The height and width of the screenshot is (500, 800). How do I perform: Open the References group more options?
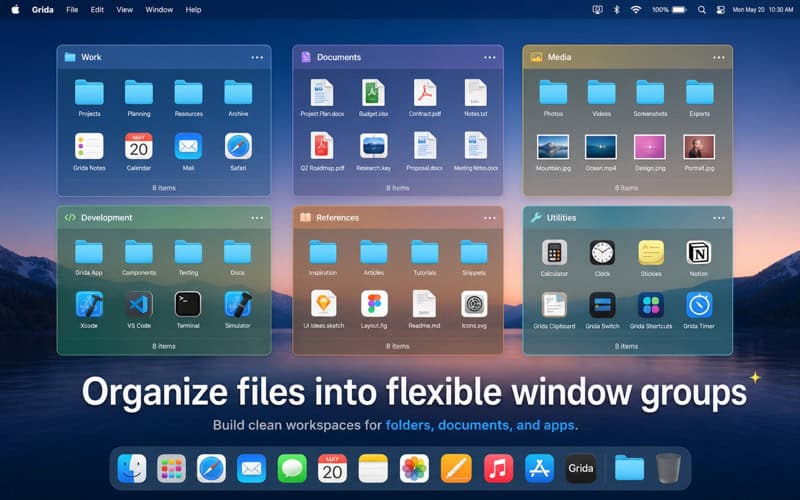pos(490,218)
